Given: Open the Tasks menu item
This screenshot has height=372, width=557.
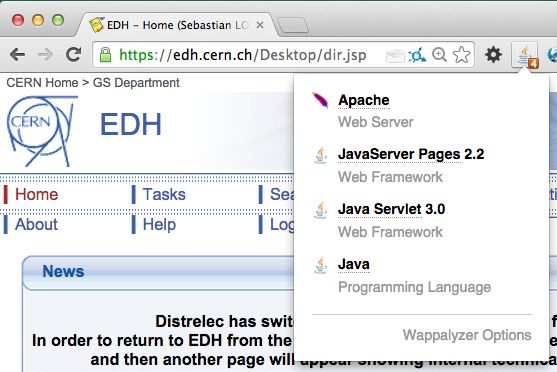Looking at the screenshot, I should pyautogui.click(x=164, y=194).
